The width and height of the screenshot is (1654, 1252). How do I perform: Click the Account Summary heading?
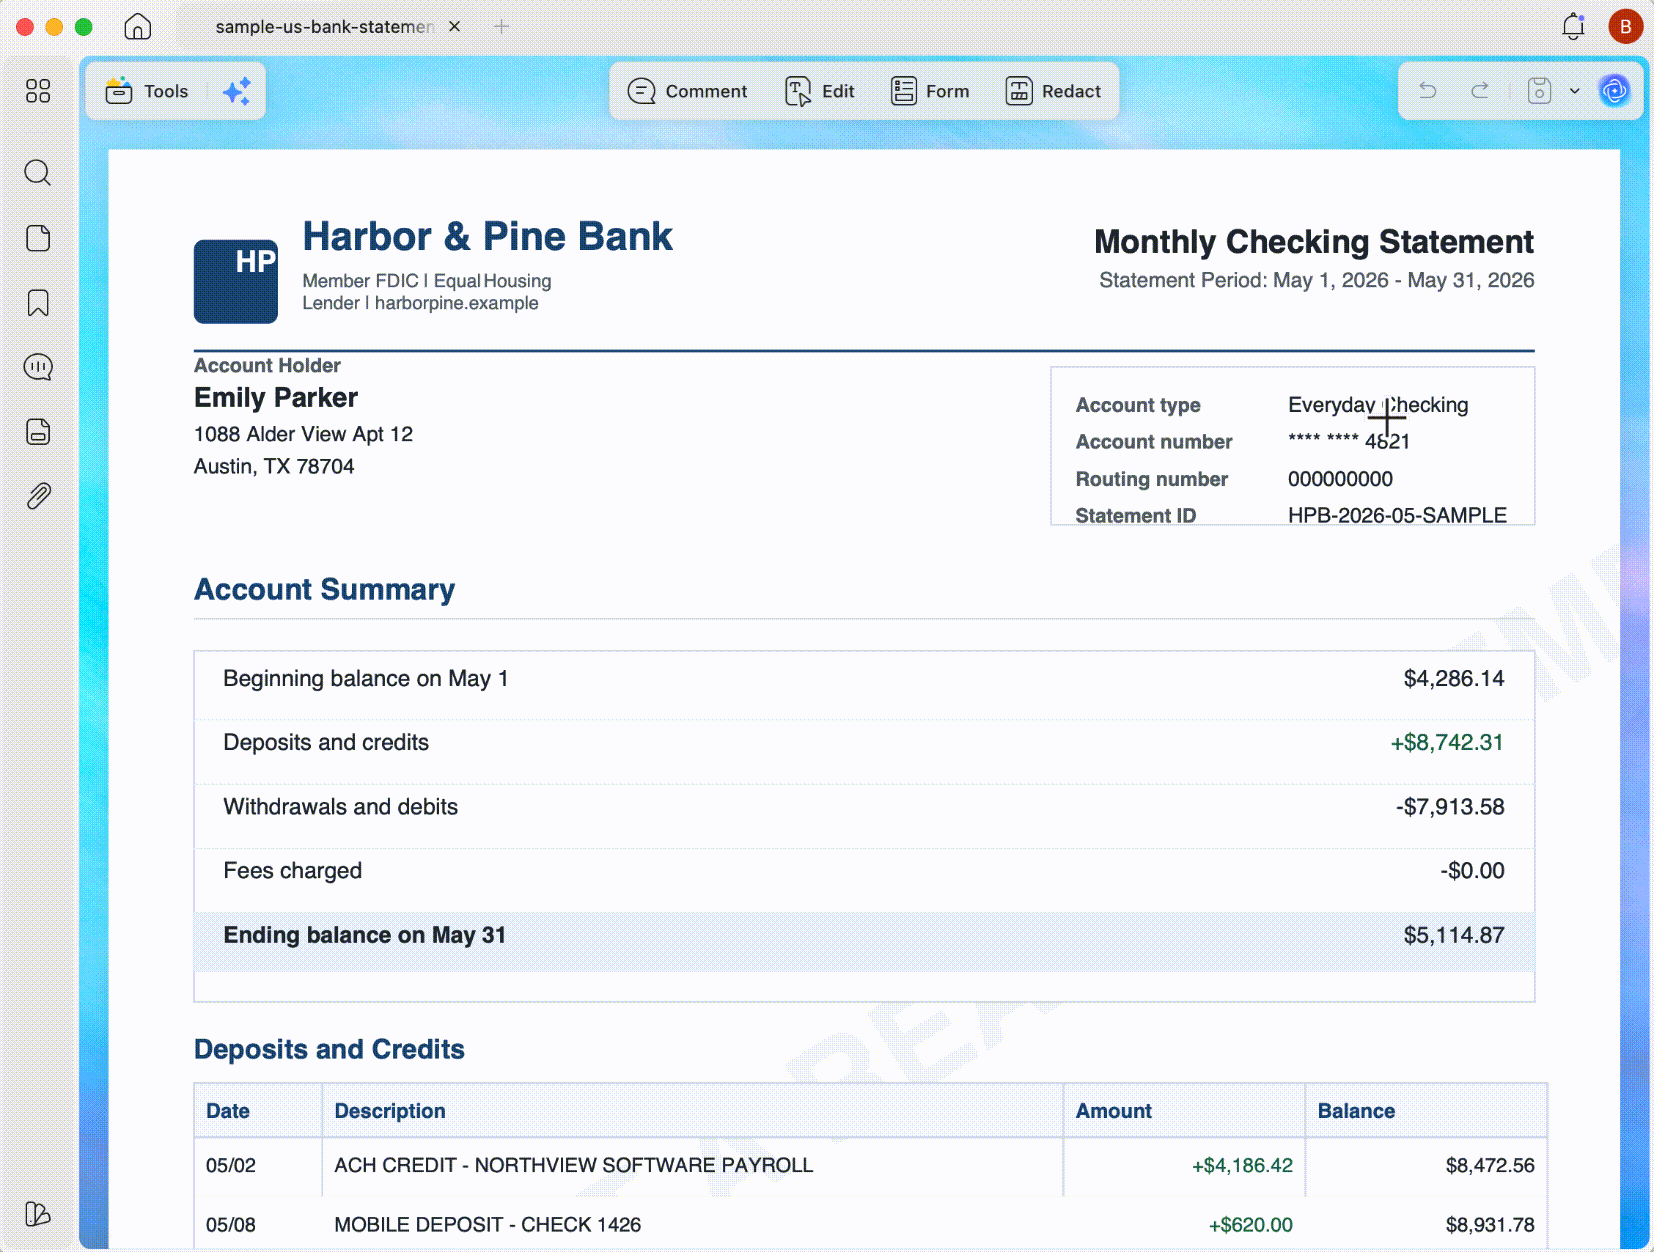coord(324,590)
